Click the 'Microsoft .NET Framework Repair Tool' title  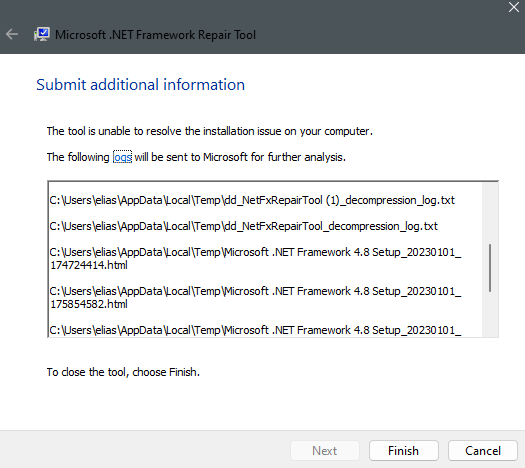point(155,35)
